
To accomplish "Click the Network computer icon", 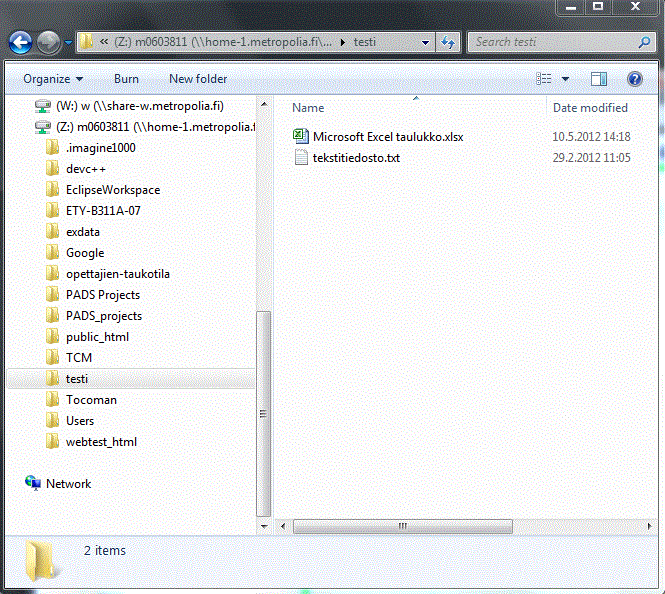I will tap(33, 483).
